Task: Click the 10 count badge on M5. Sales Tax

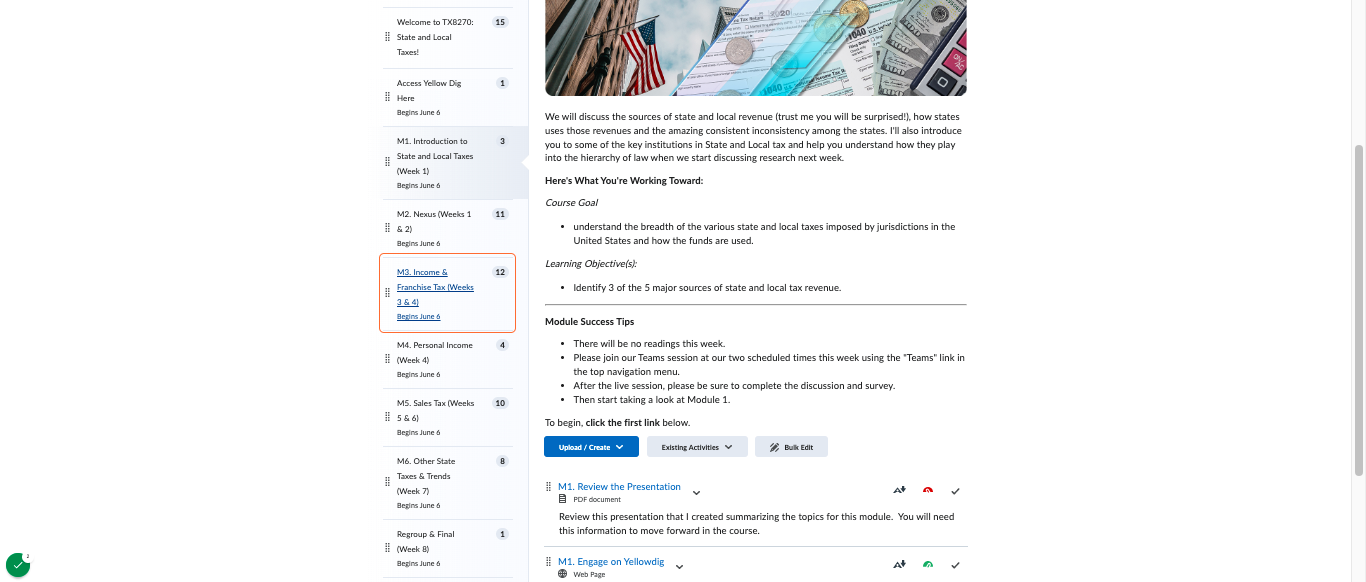Action: (x=501, y=403)
